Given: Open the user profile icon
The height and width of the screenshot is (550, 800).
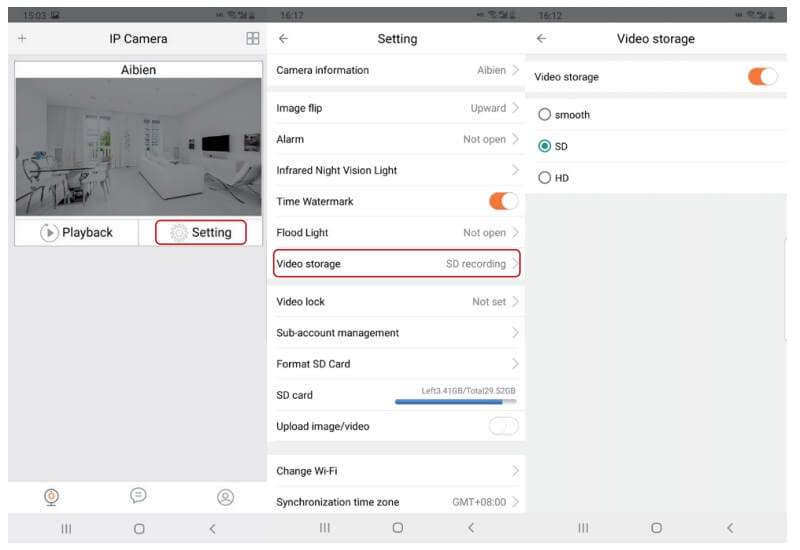Looking at the screenshot, I should (226, 496).
